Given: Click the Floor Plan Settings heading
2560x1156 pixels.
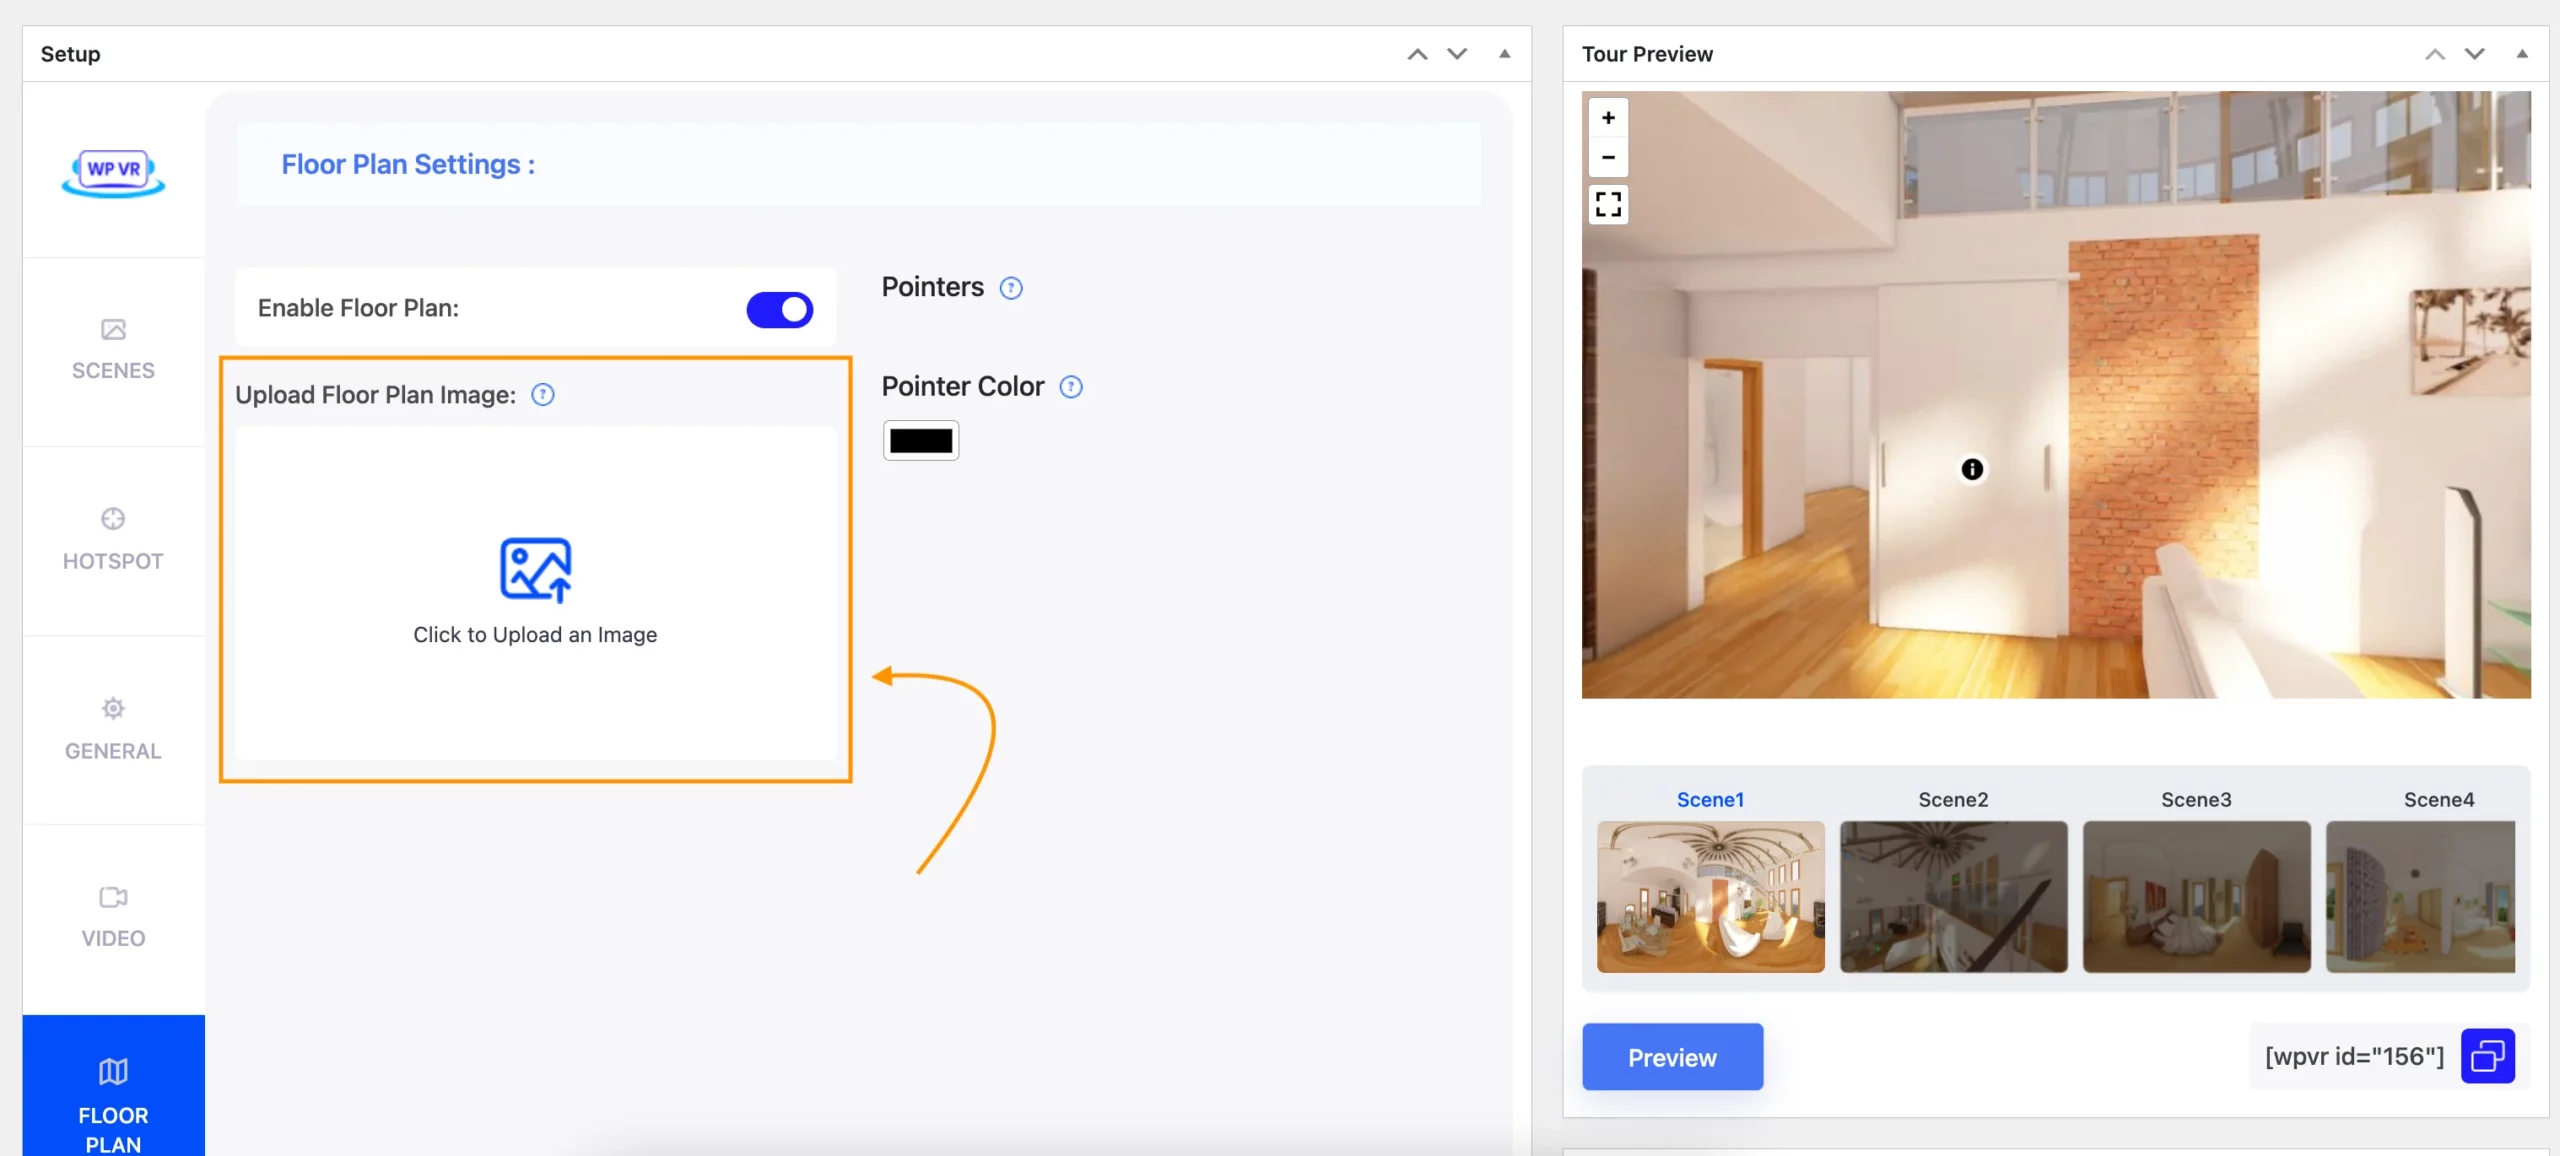Looking at the screenshot, I should click(x=408, y=164).
